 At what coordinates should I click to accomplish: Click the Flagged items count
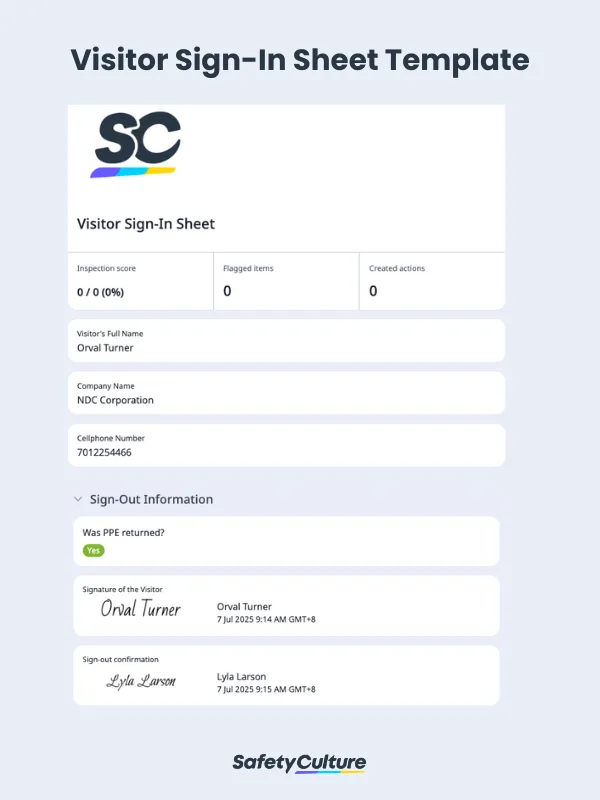(x=227, y=291)
